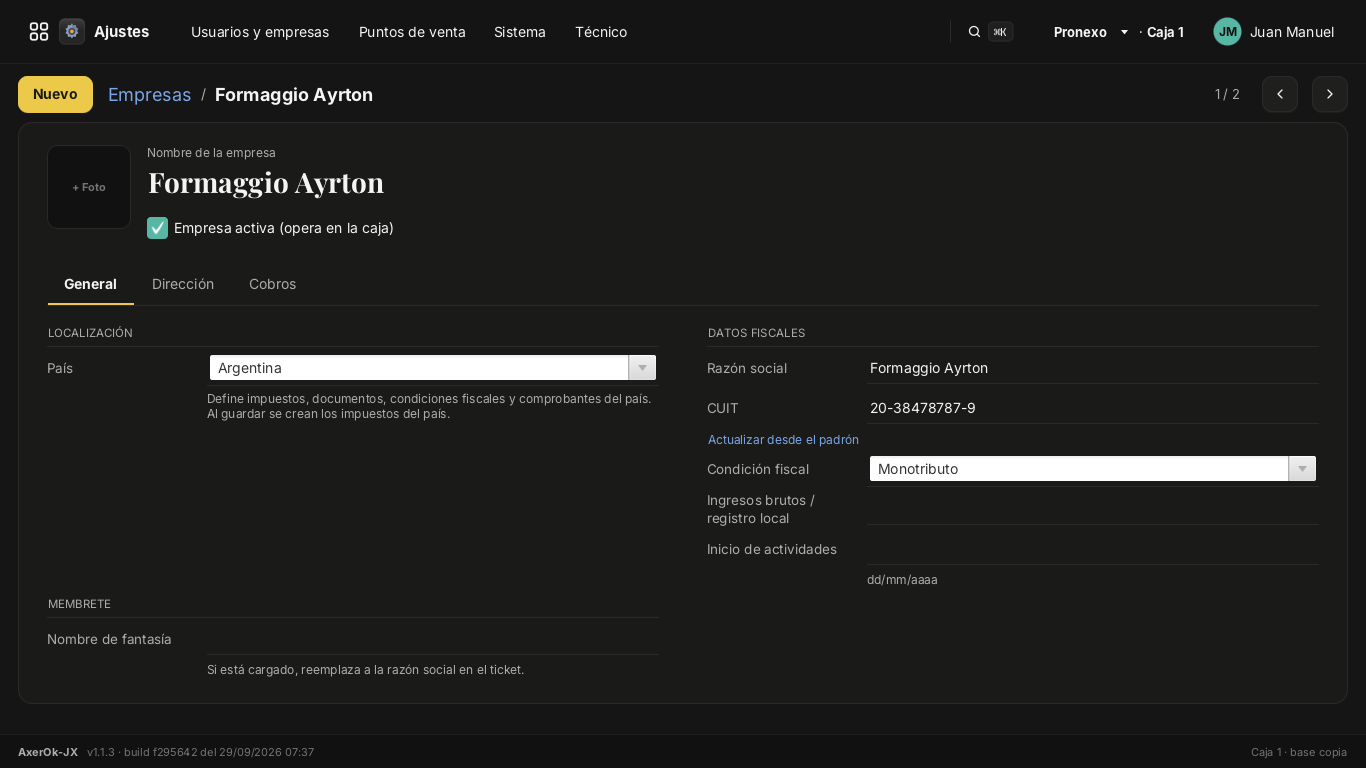
Task: Switch to the Dirección tab
Action: coord(183,284)
